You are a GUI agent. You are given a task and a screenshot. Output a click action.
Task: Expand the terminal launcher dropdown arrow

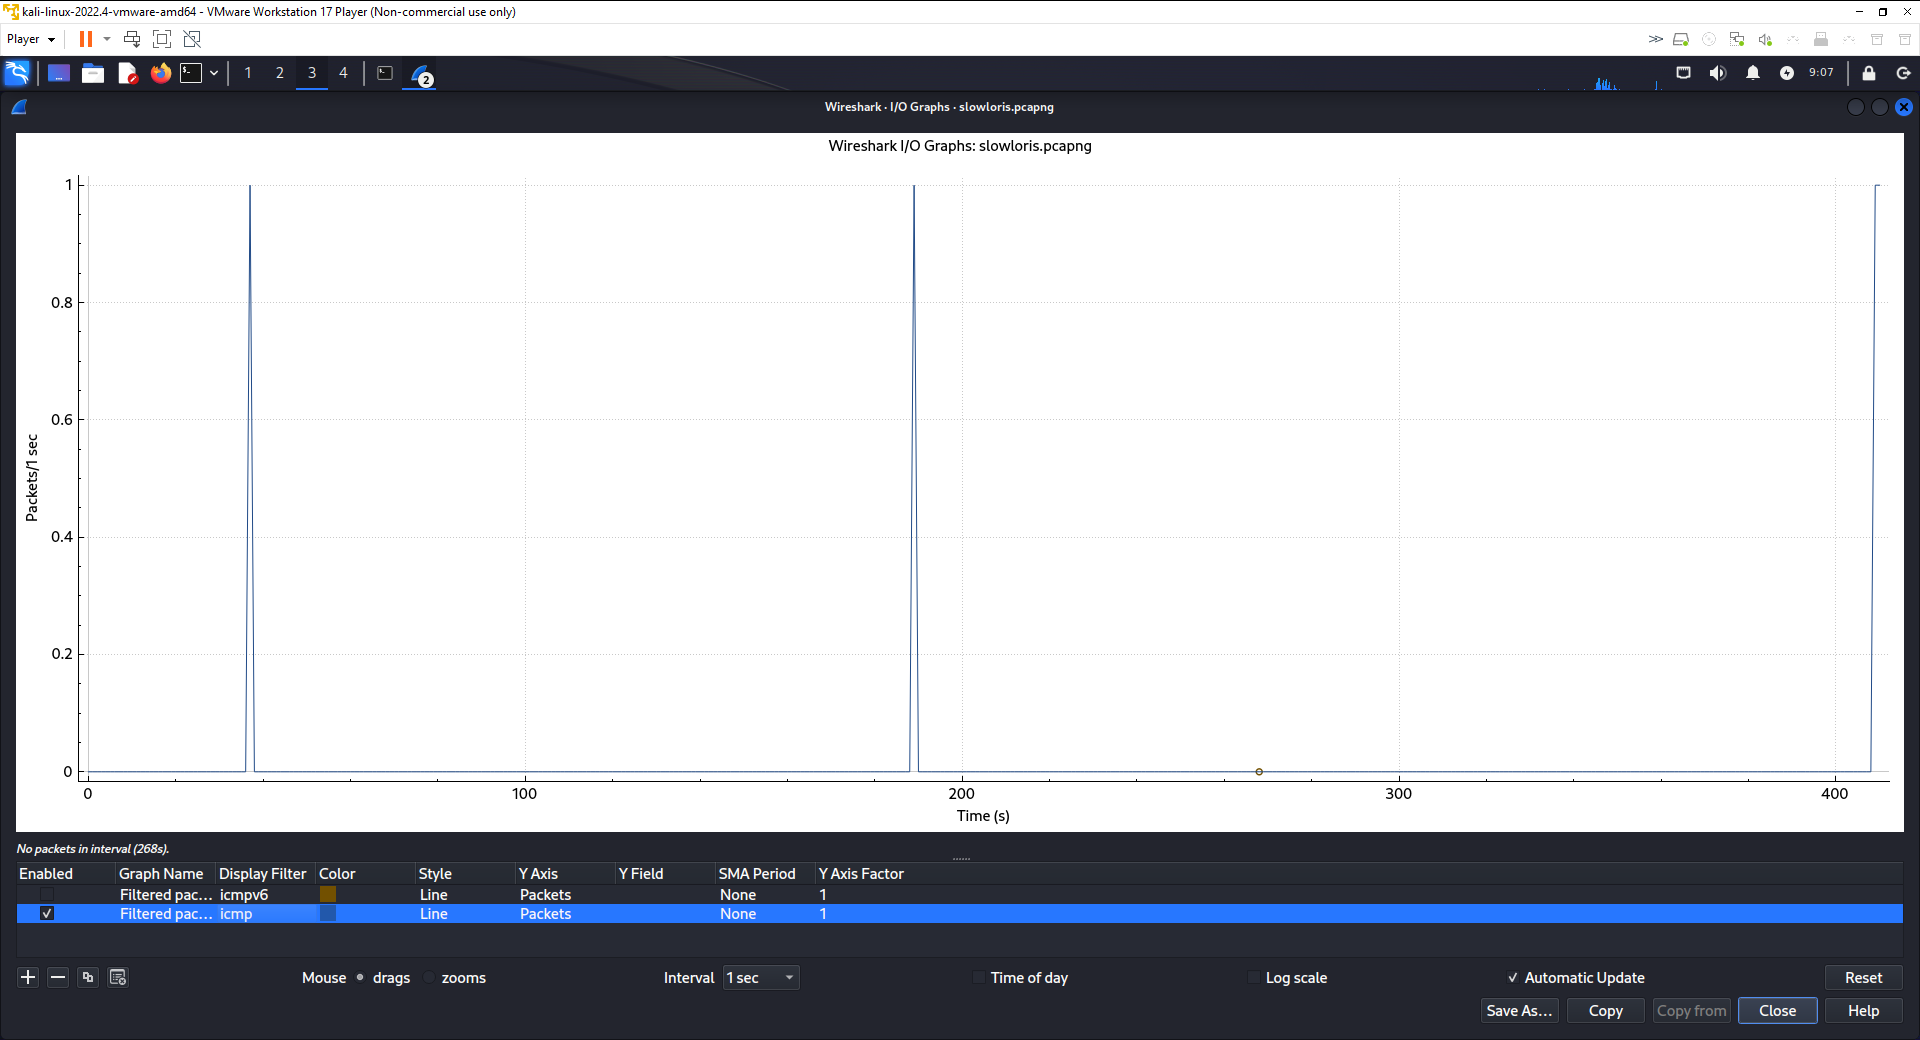click(214, 73)
